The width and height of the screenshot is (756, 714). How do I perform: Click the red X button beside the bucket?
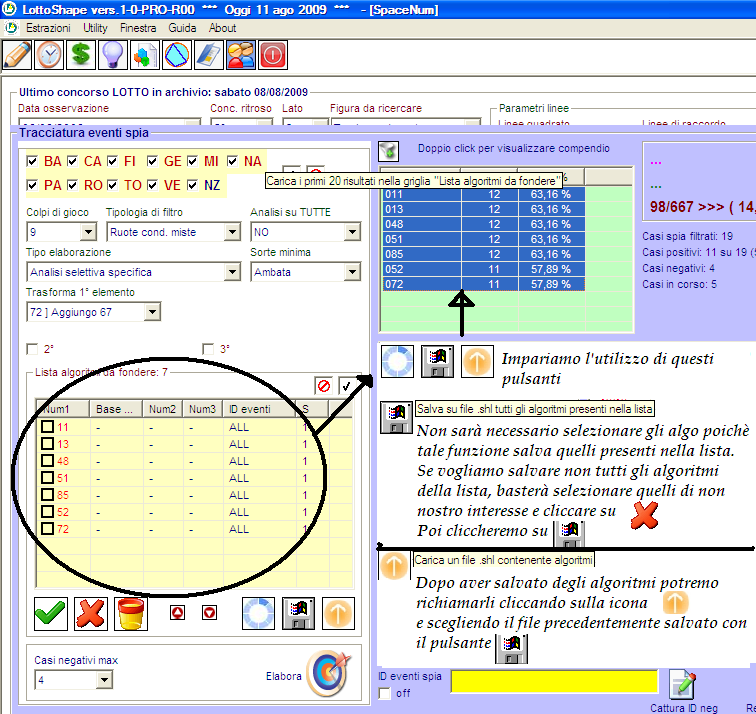91,614
